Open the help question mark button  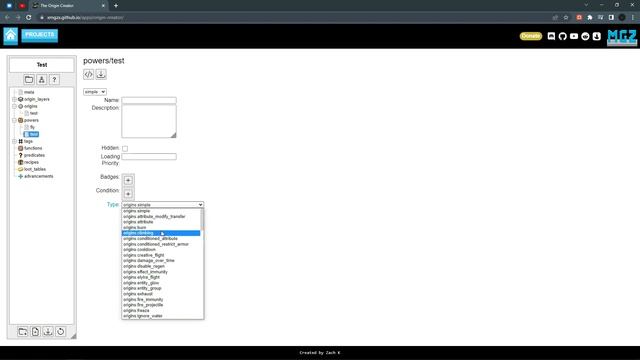[54, 80]
